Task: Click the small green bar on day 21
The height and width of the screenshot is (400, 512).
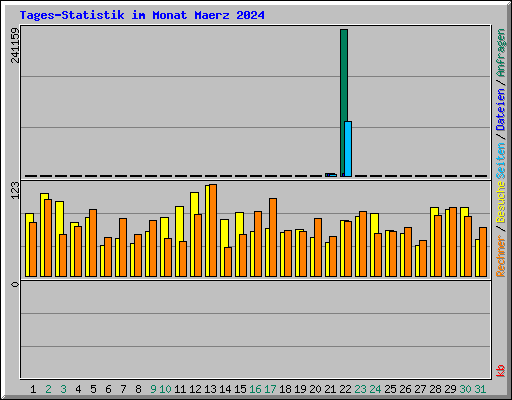Action: point(327,175)
